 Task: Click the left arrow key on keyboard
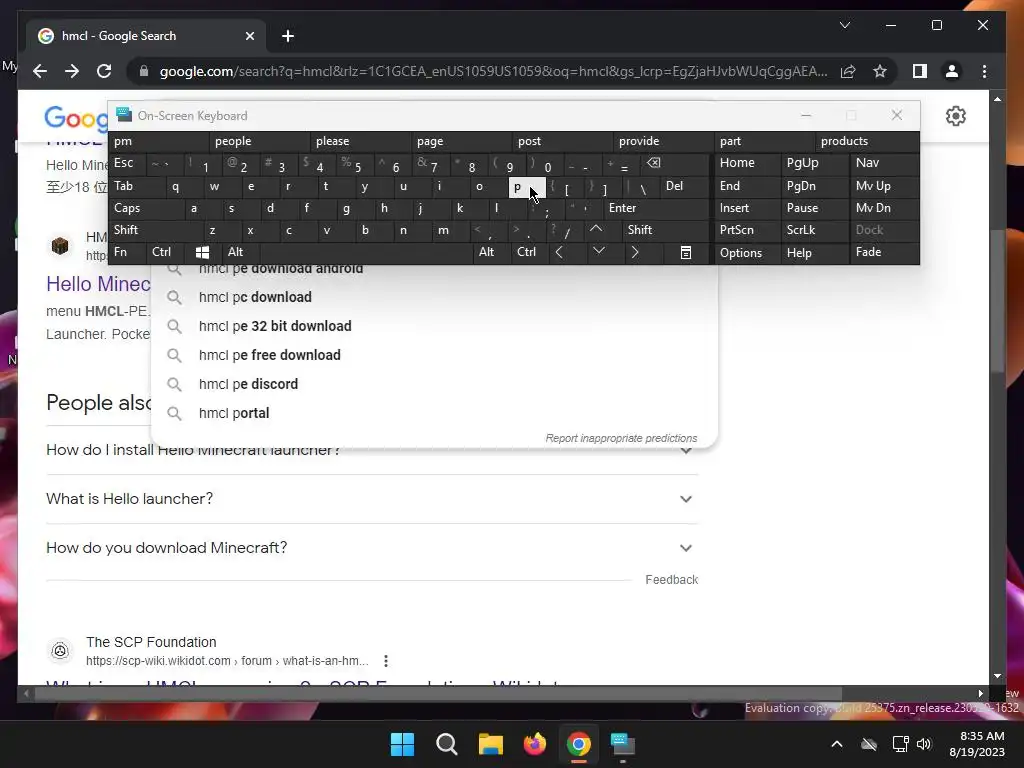point(559,252)
